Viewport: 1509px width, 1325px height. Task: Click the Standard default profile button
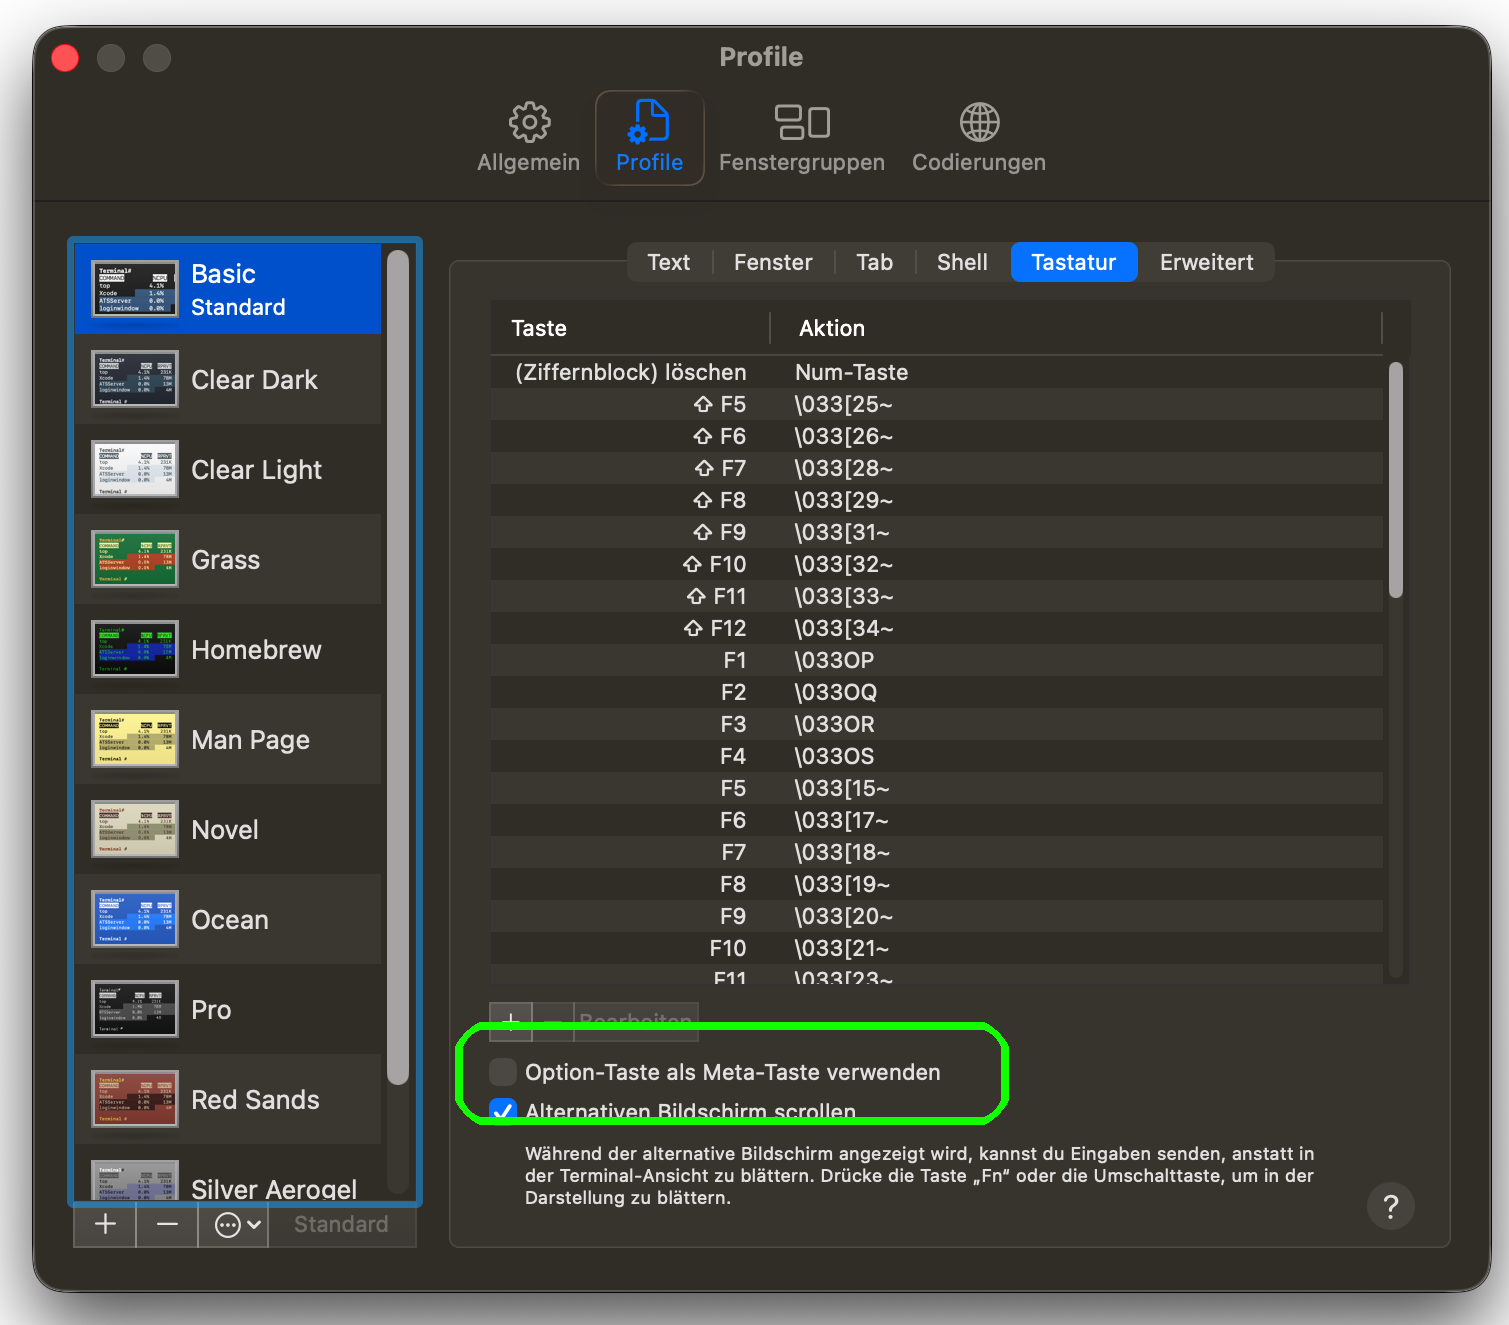click(341, 1224)
